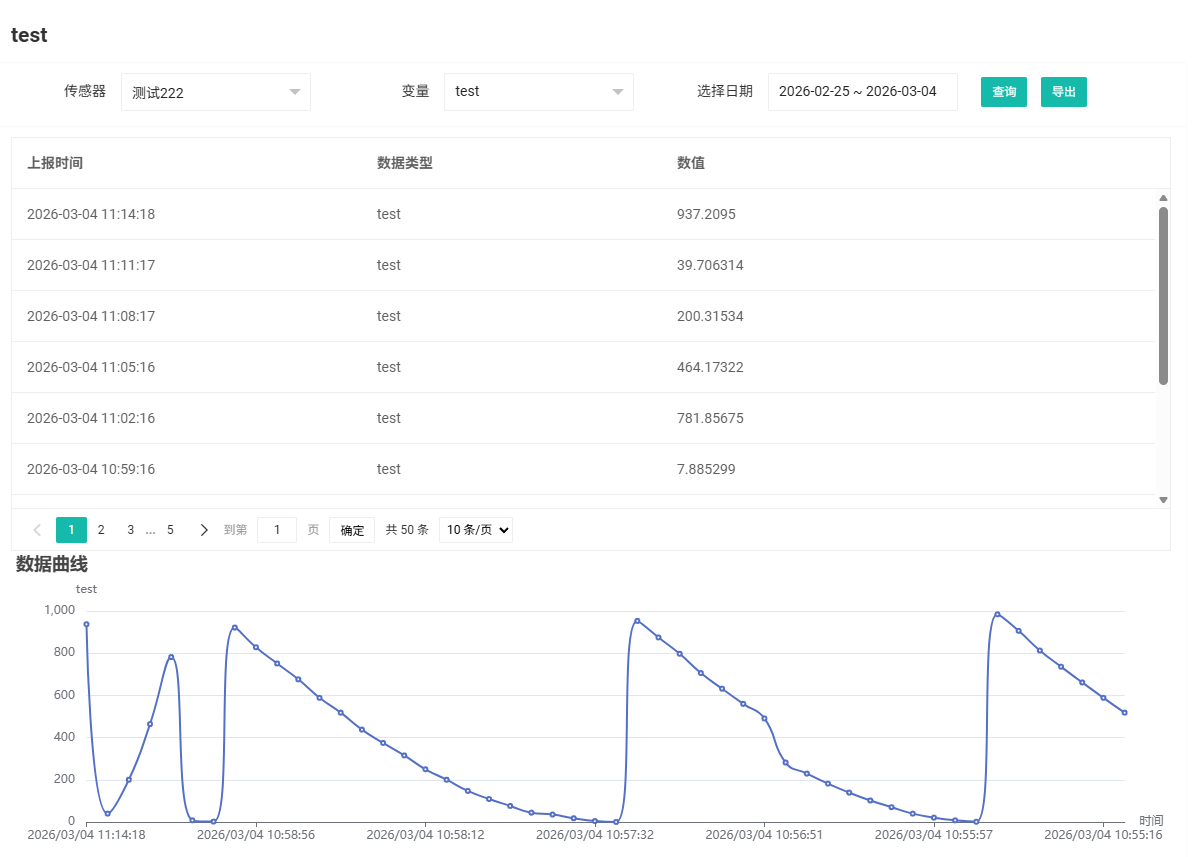Open the 选择日期 date range field

click(x=862, y=92)
